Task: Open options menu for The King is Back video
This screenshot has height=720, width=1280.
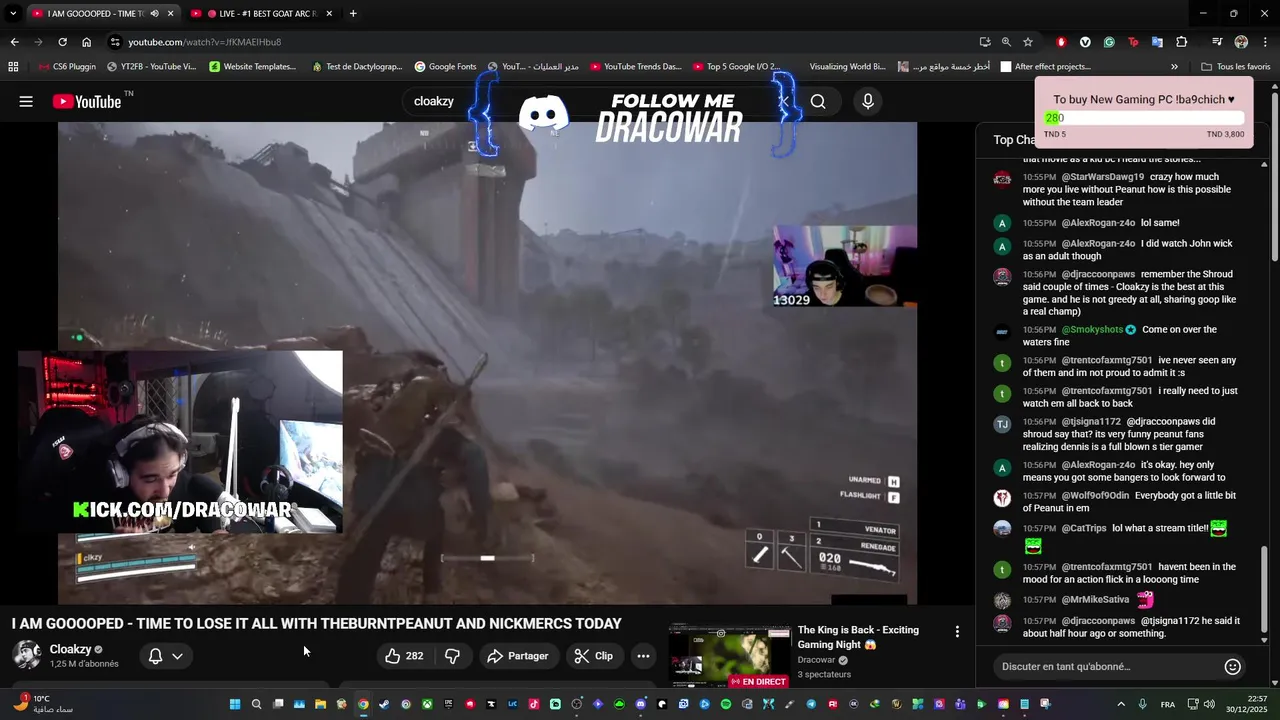Action: tap(957, 632)
